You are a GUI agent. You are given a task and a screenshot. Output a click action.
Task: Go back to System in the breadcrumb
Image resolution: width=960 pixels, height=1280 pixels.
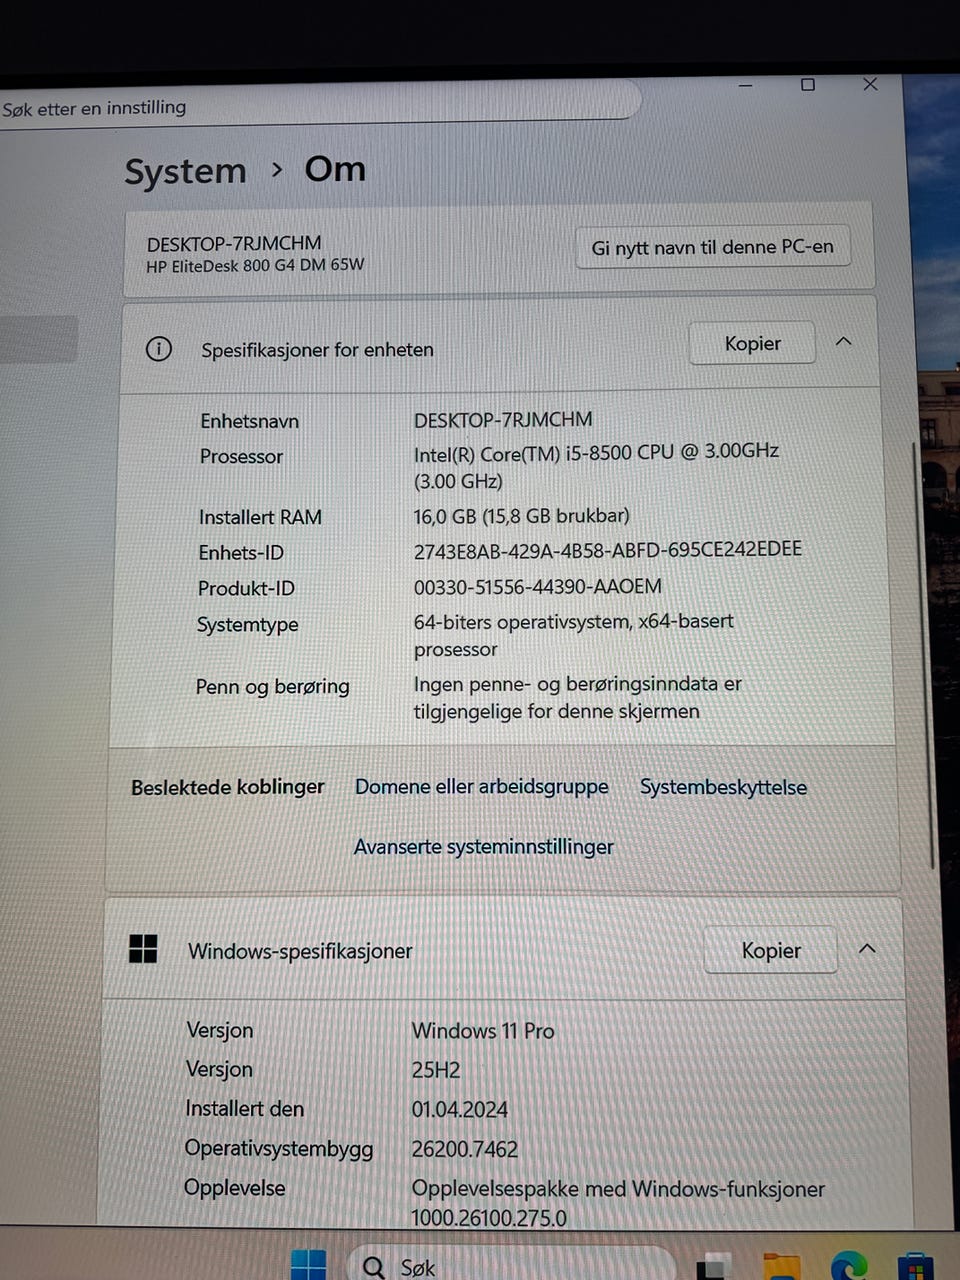pos(185,171)
